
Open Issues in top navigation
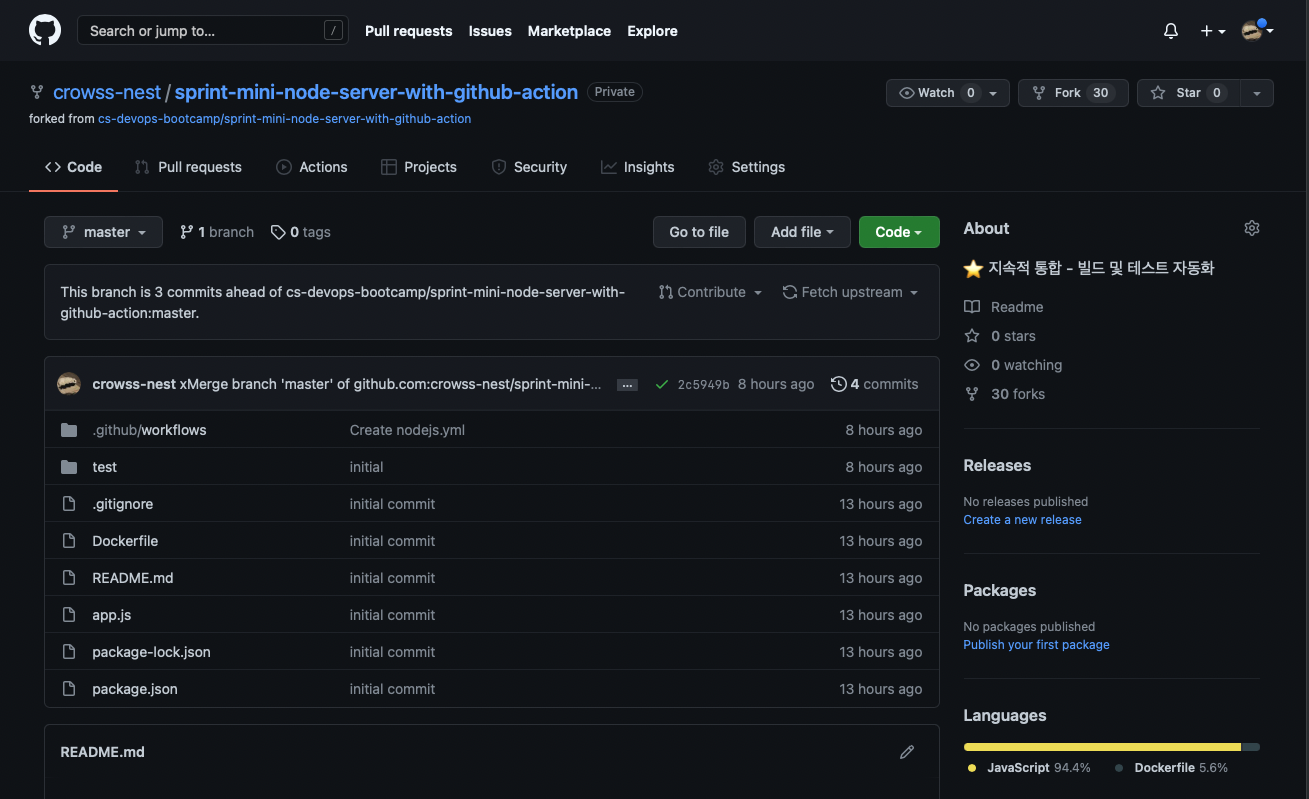pos(490,31)
